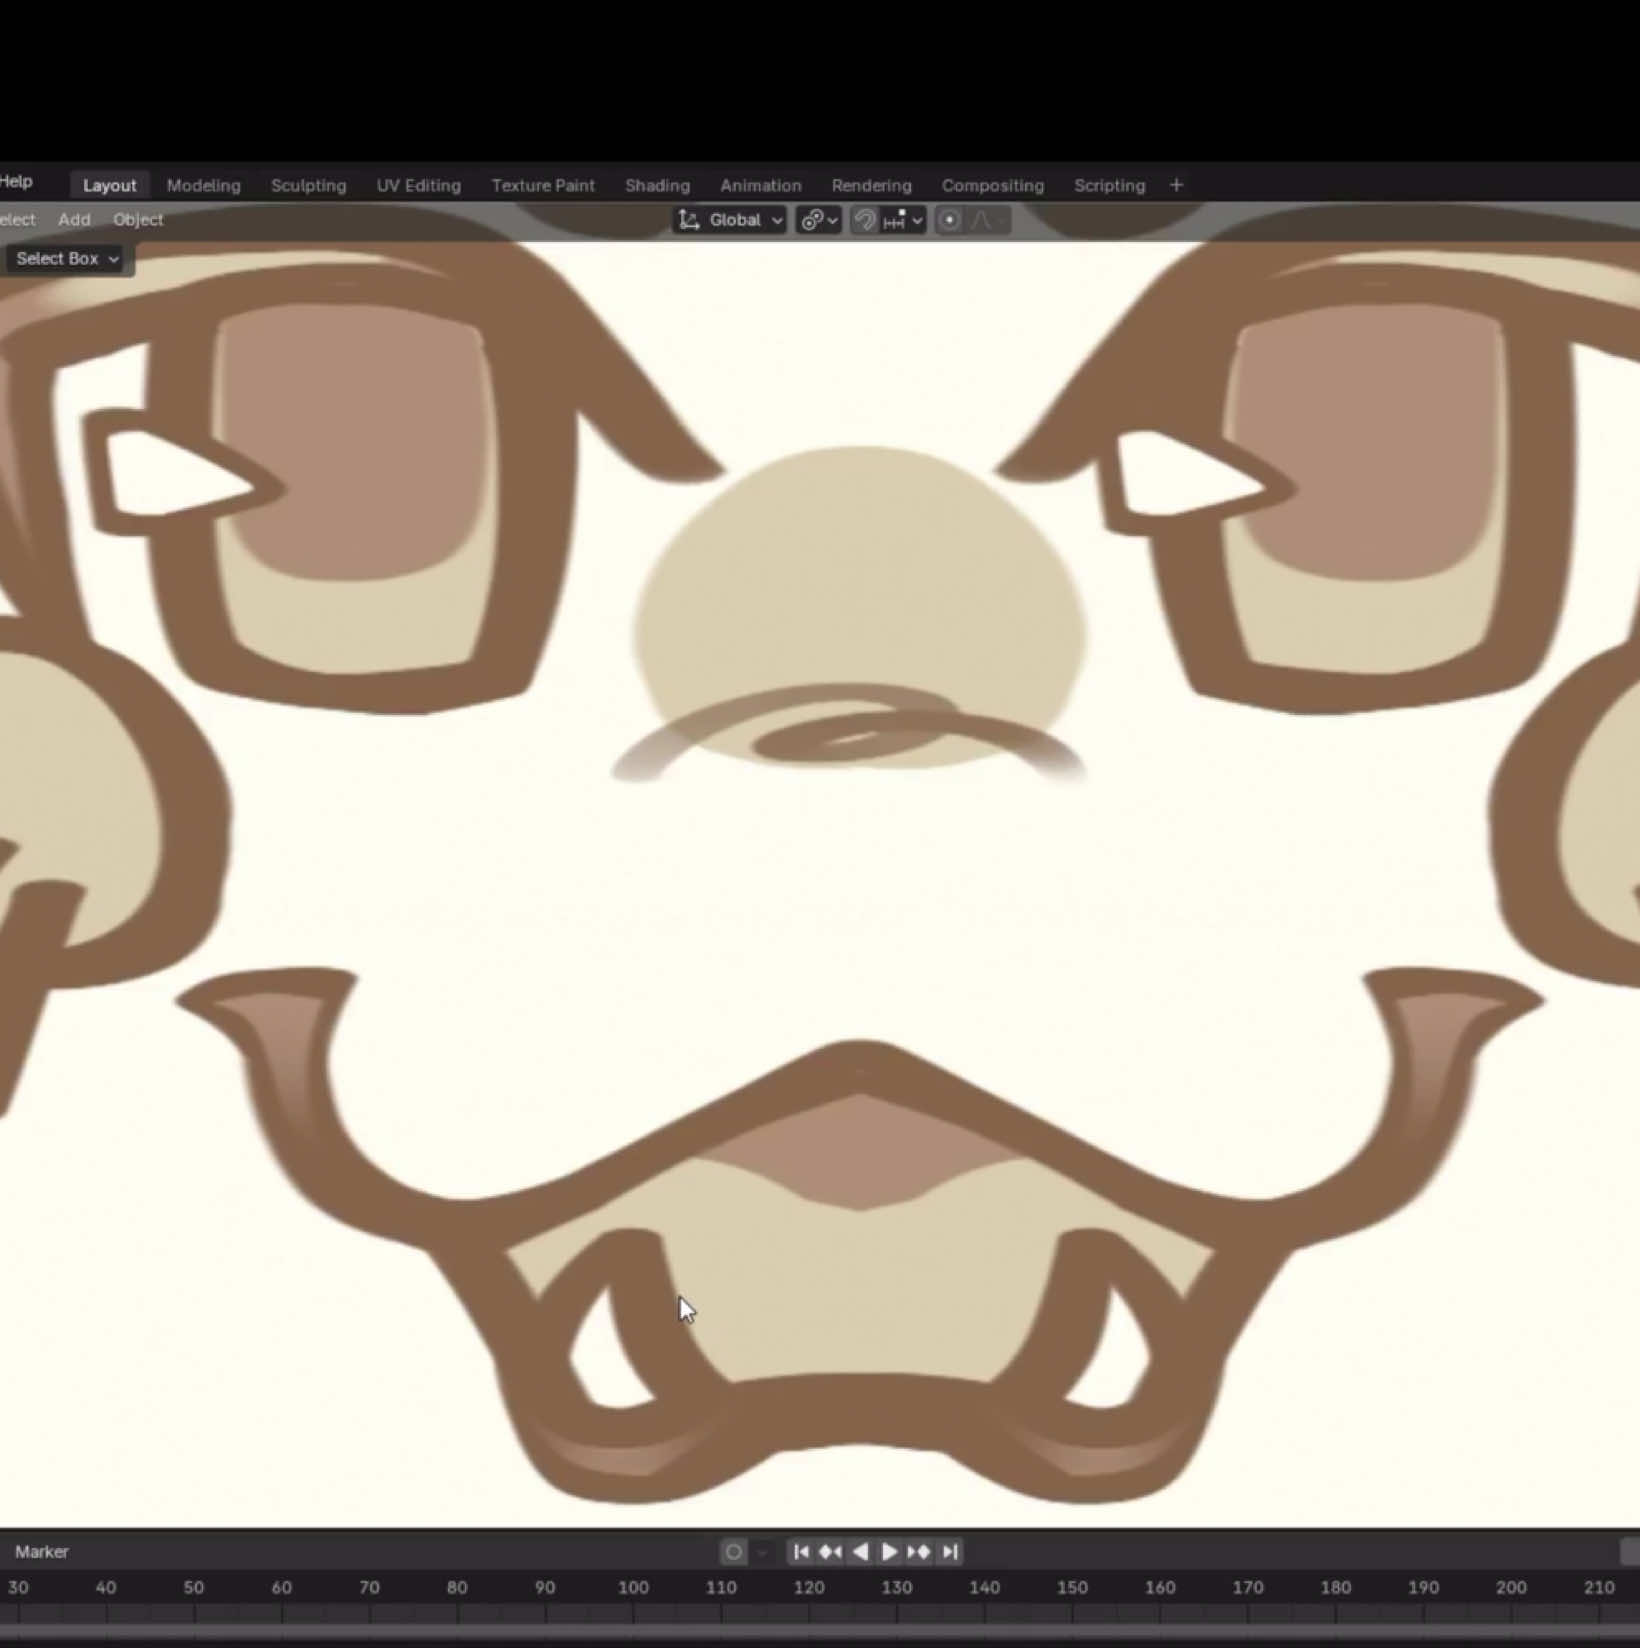Select the Rendering workspace tab
This screenshot has height=1648, width=1640.
(872, 185)
